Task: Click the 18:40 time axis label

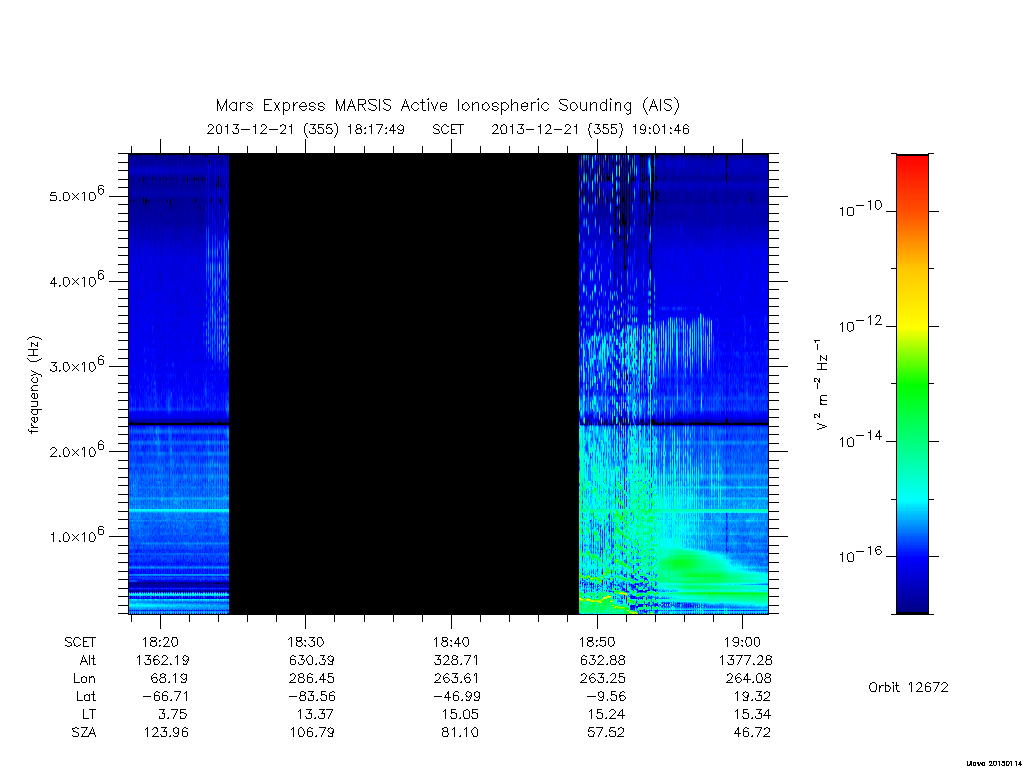Action: pyautogui.click(x=451, y=642)
